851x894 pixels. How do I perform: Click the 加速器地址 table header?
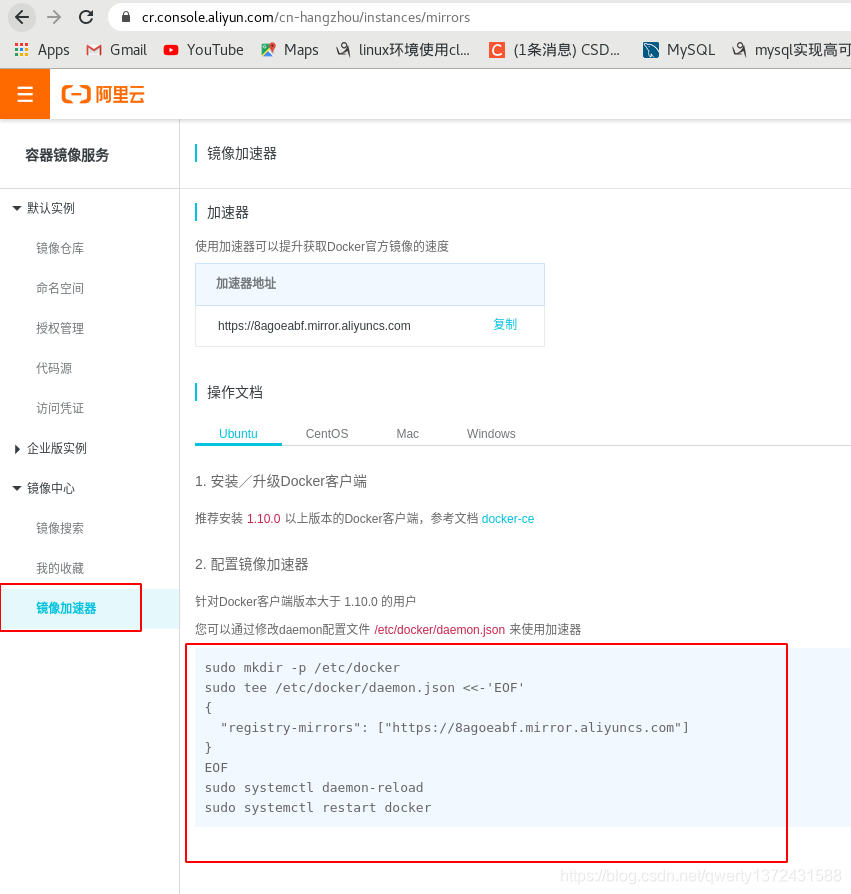pos(370,284)
